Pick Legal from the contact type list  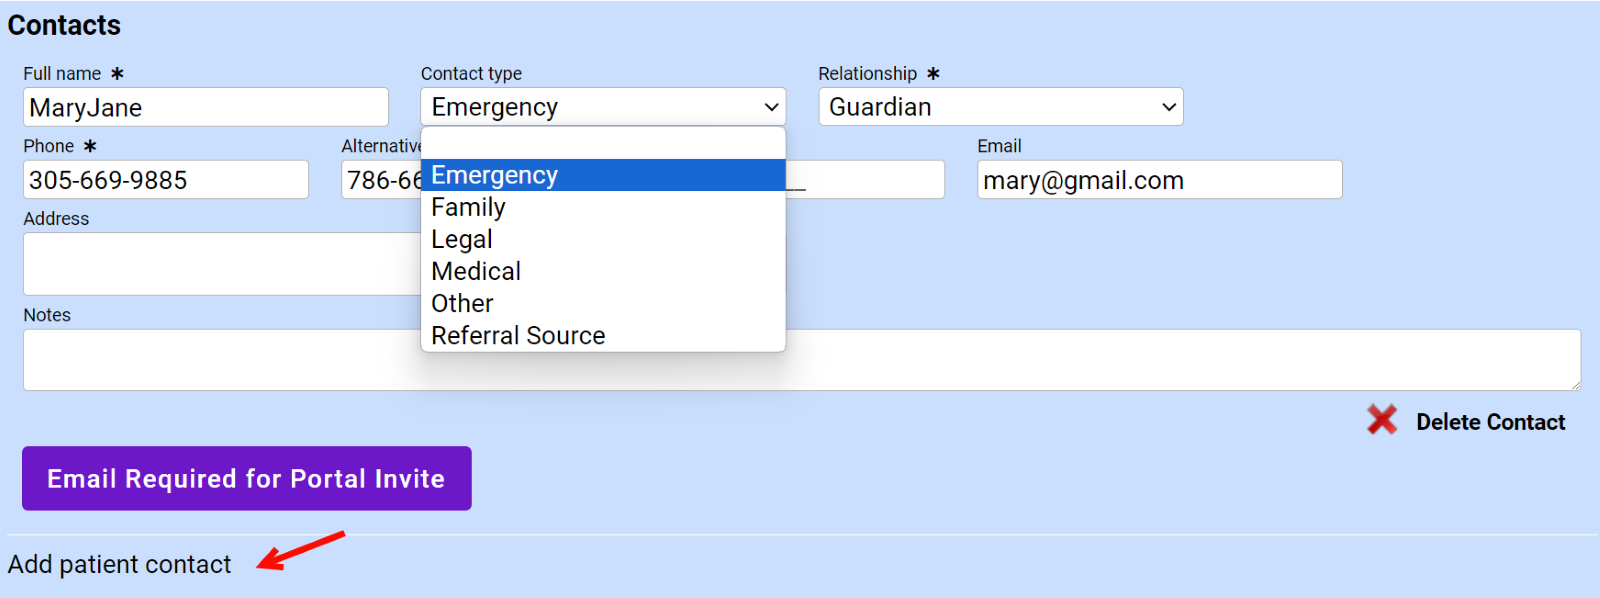point(602,239)
